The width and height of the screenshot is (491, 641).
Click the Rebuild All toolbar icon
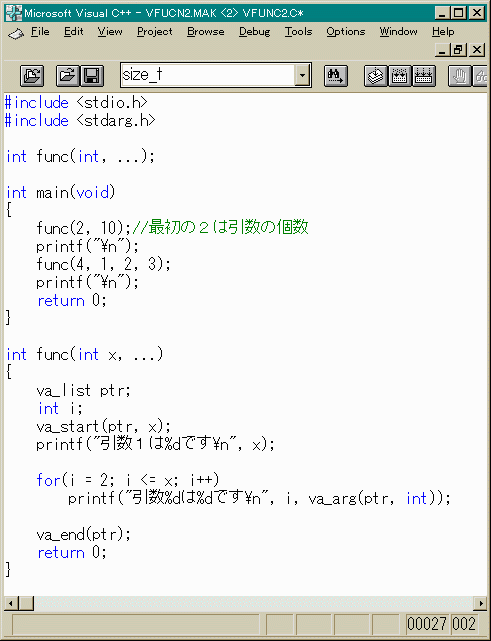click(x=424, y=76)
